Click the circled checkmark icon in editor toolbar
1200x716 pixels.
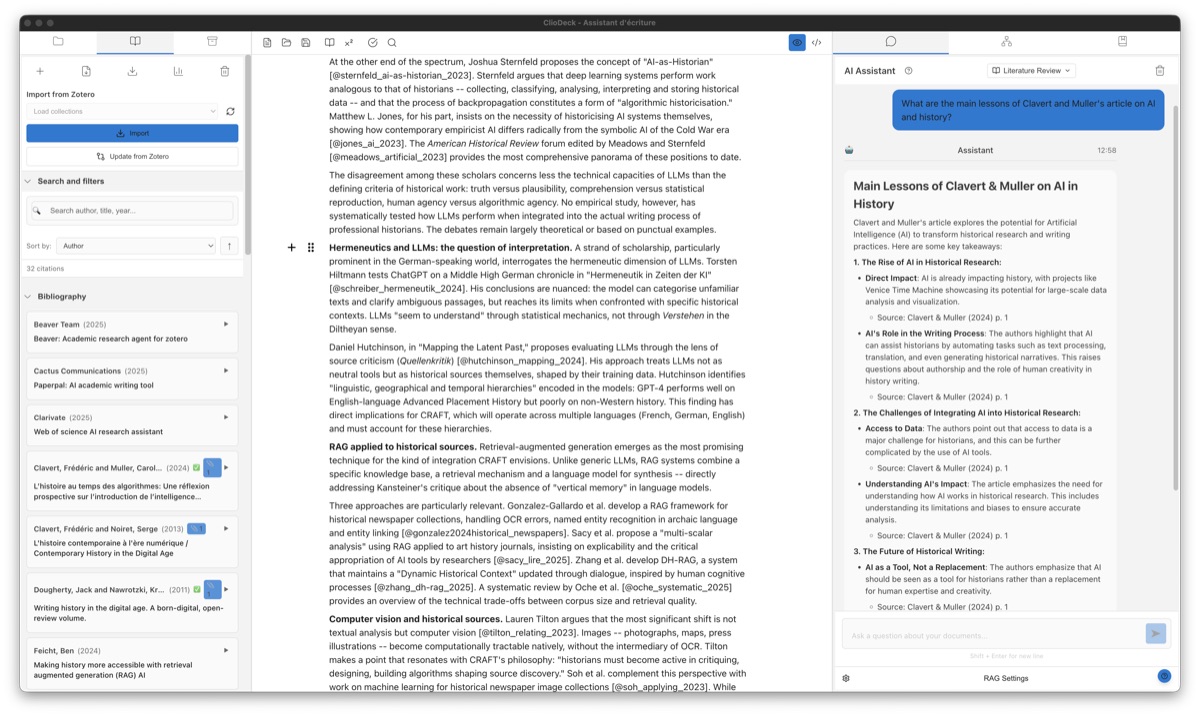point(372,43)
